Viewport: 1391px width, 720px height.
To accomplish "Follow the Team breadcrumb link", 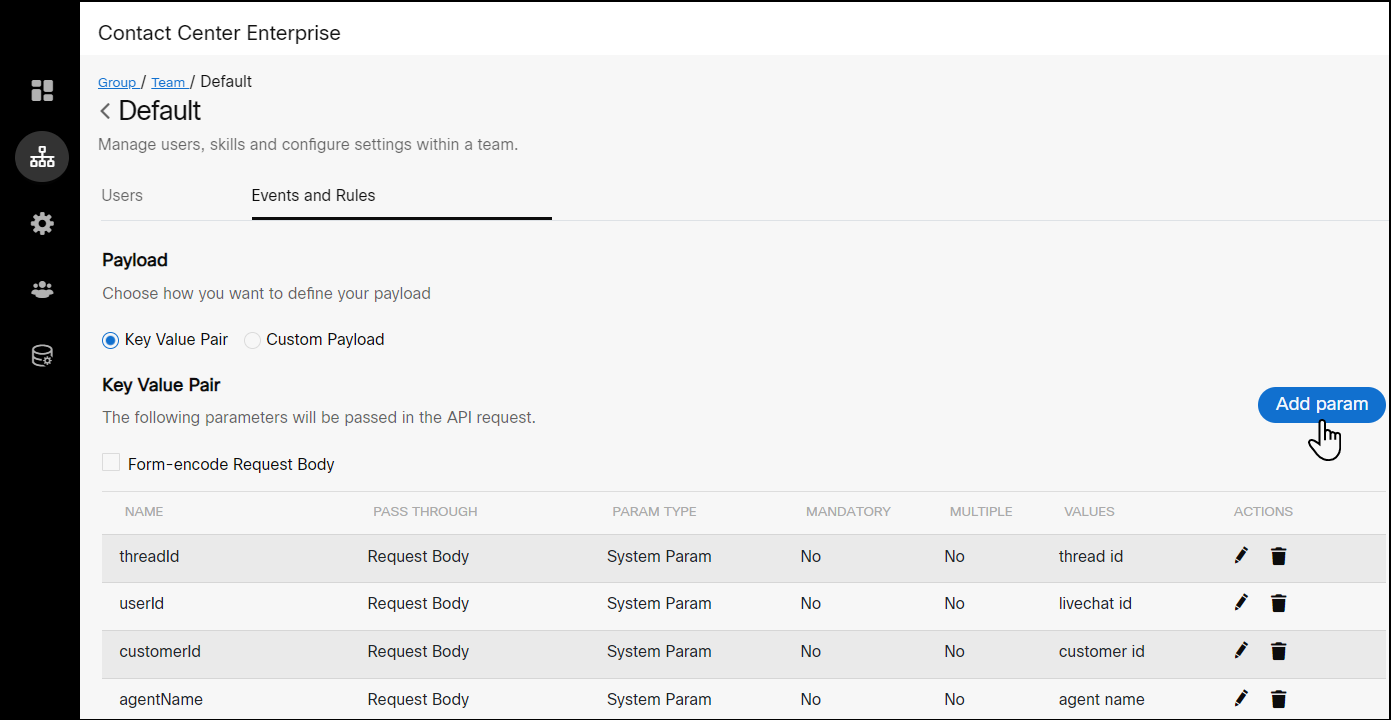I will click(x=168, y=82).
